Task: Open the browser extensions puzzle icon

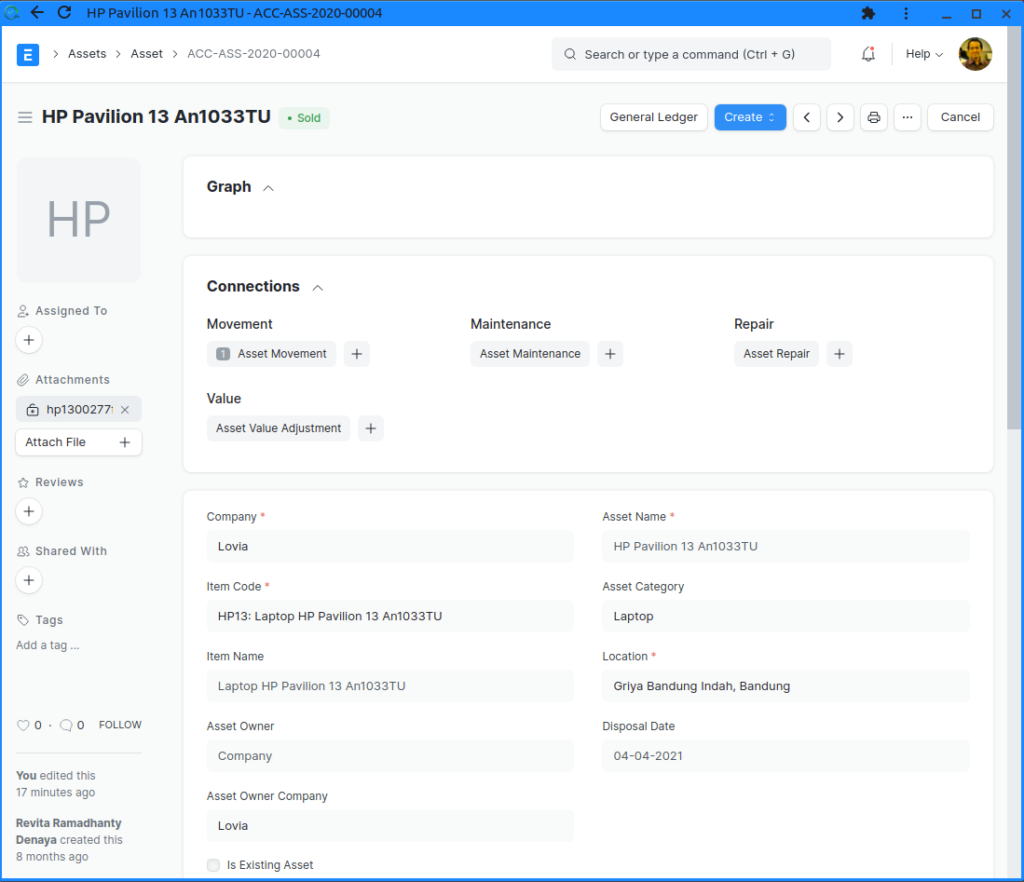Action: [868, 13]
